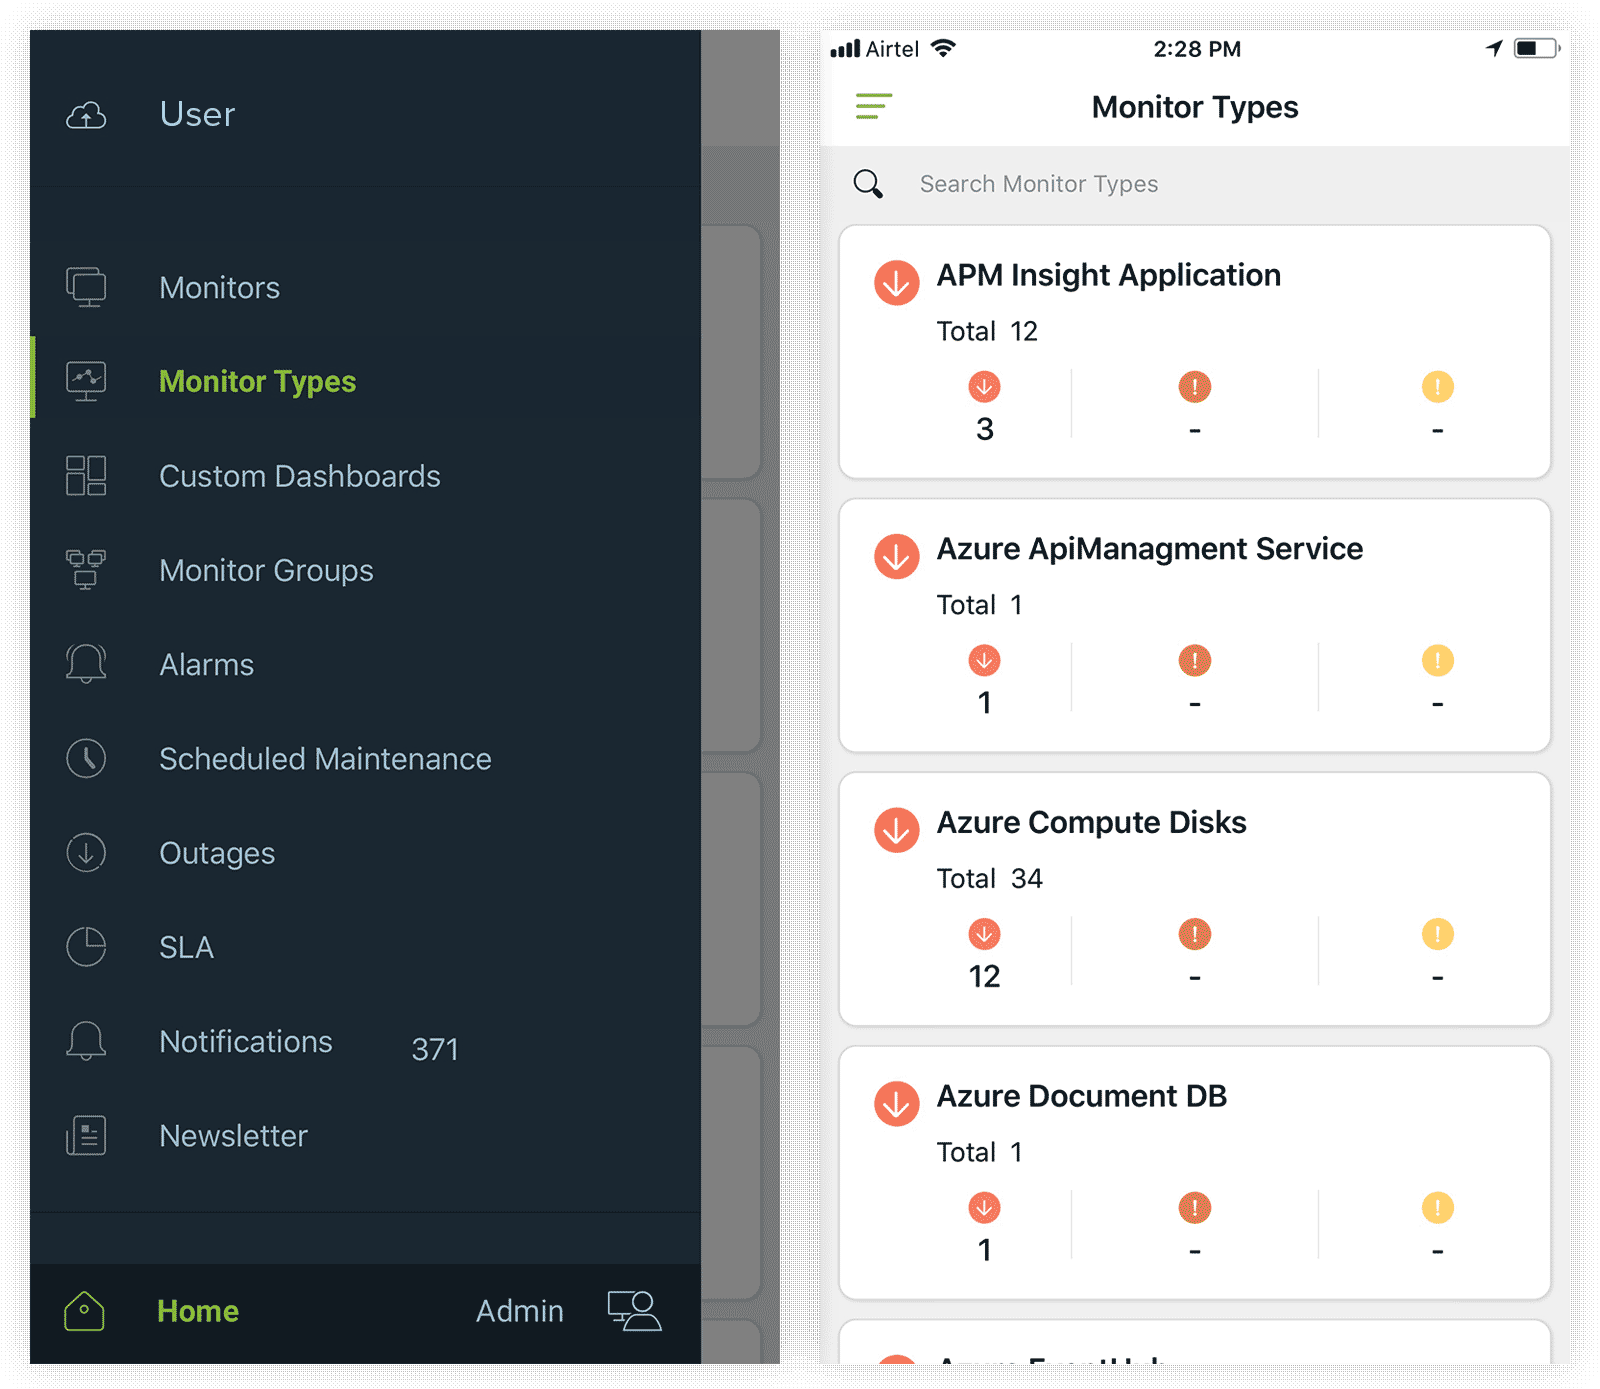Tap the Home tab label
This screenshot has width=1600, height=1389.
click(x=198, y=1311)
